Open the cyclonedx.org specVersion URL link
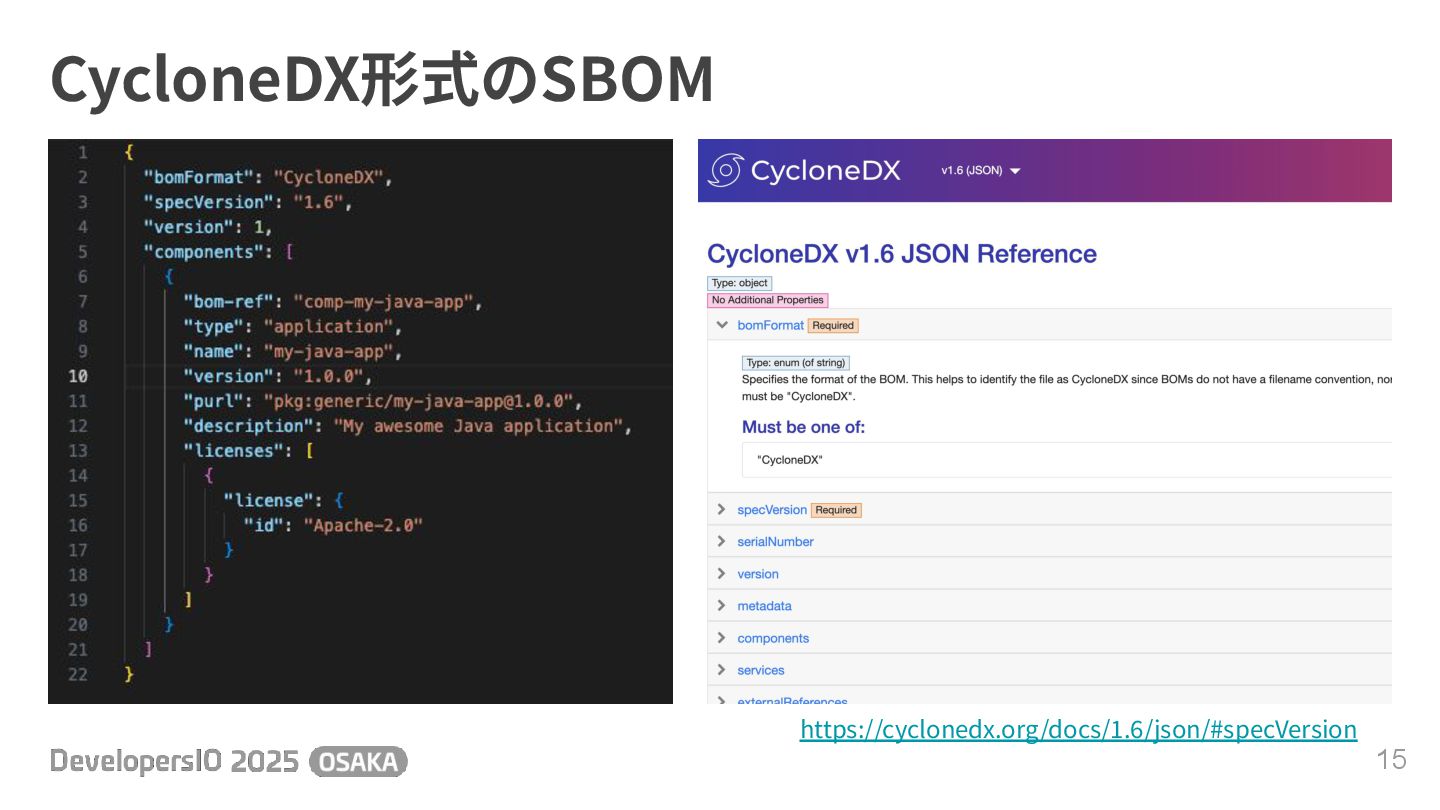 pos(1078,729)
